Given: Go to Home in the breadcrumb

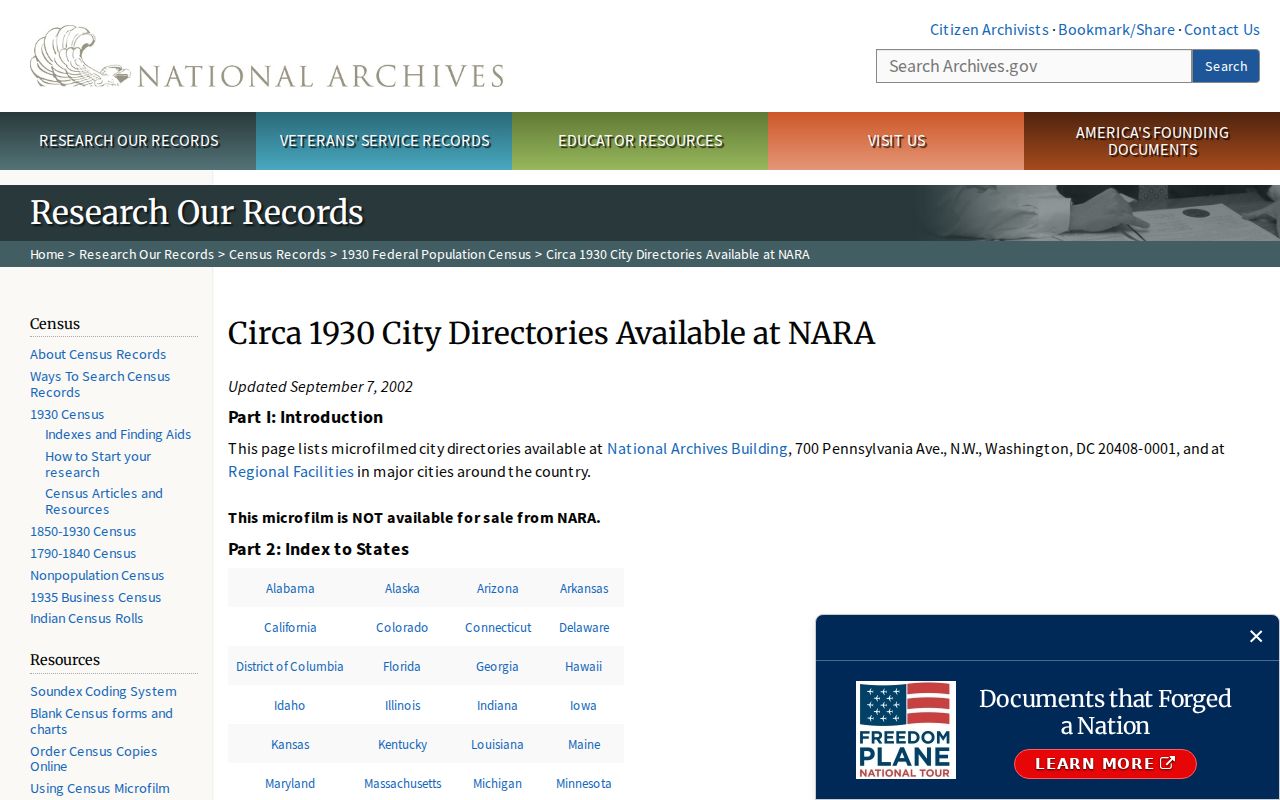Looking at the screenshot, I should pyautogui.click(x=47, y=254).
